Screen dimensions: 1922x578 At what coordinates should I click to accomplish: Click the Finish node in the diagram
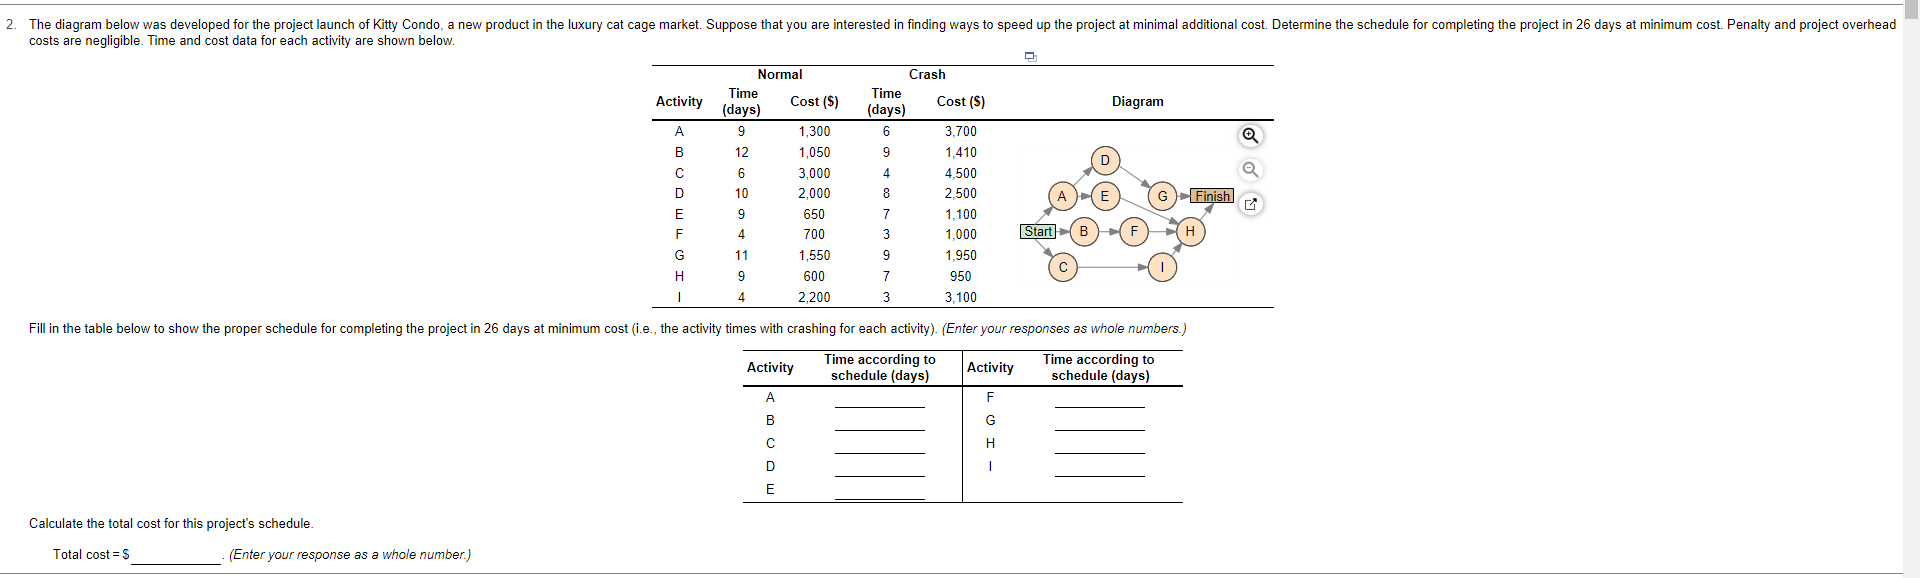[x=1212, y=196]
